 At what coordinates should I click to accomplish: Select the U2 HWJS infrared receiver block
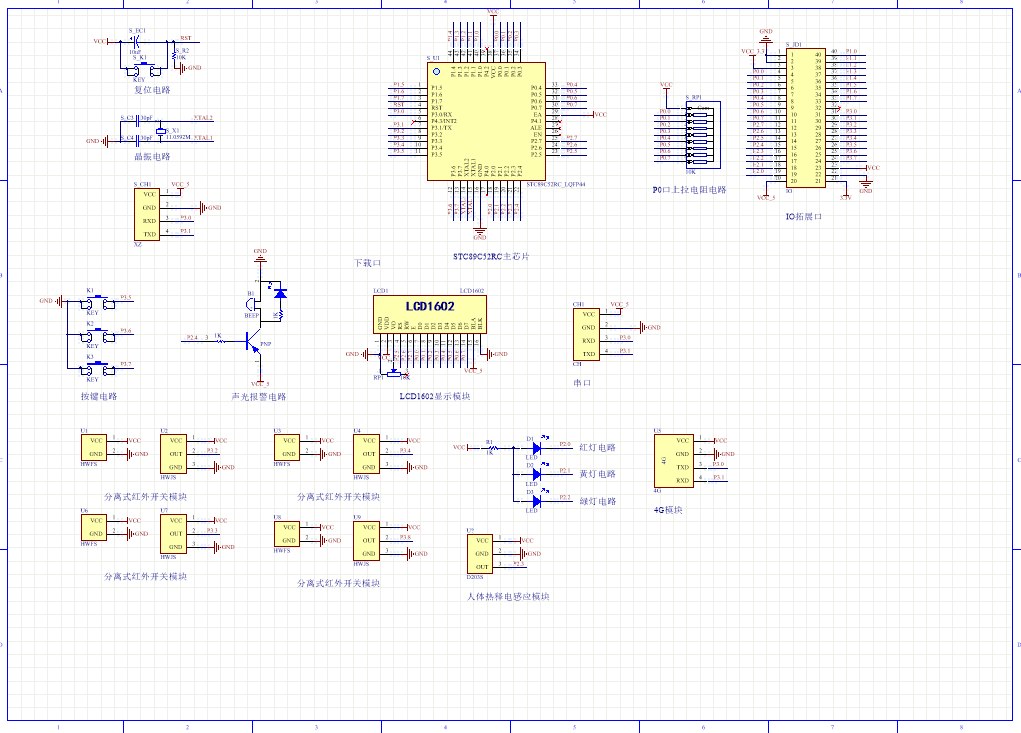[x=174, y=453]
